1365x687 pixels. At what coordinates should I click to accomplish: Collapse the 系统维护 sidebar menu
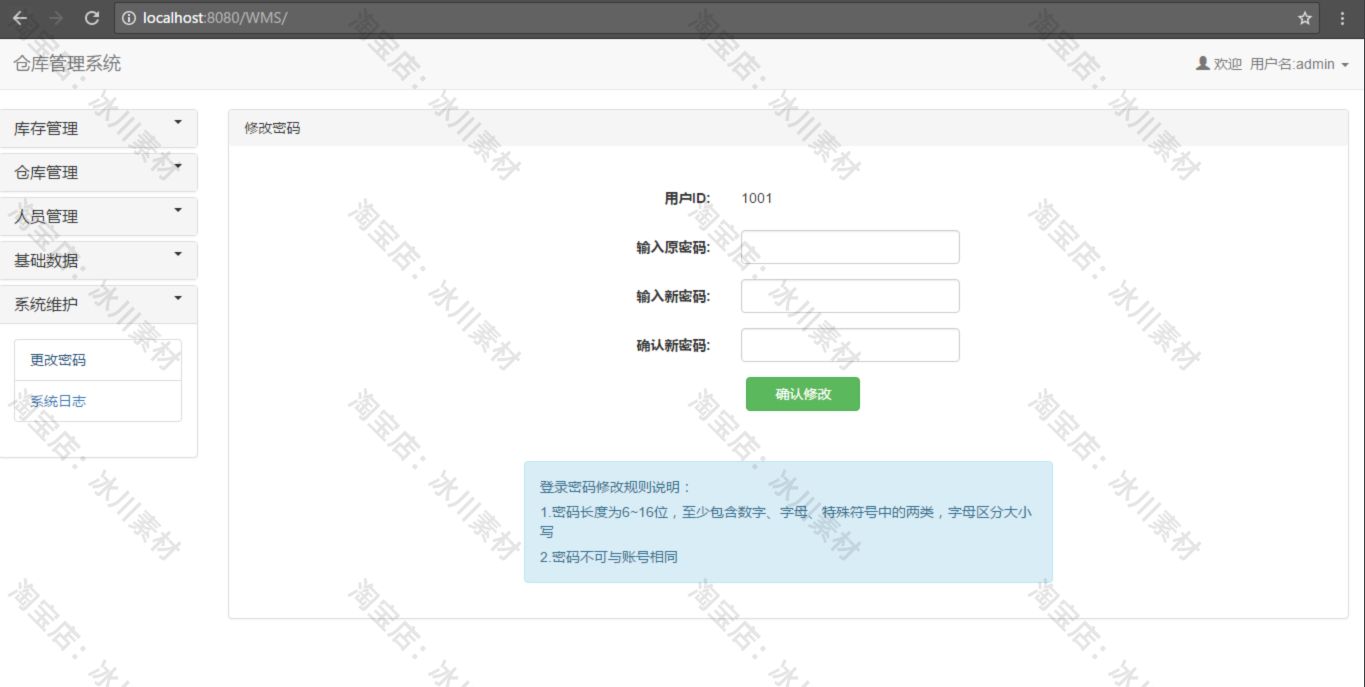98,305
